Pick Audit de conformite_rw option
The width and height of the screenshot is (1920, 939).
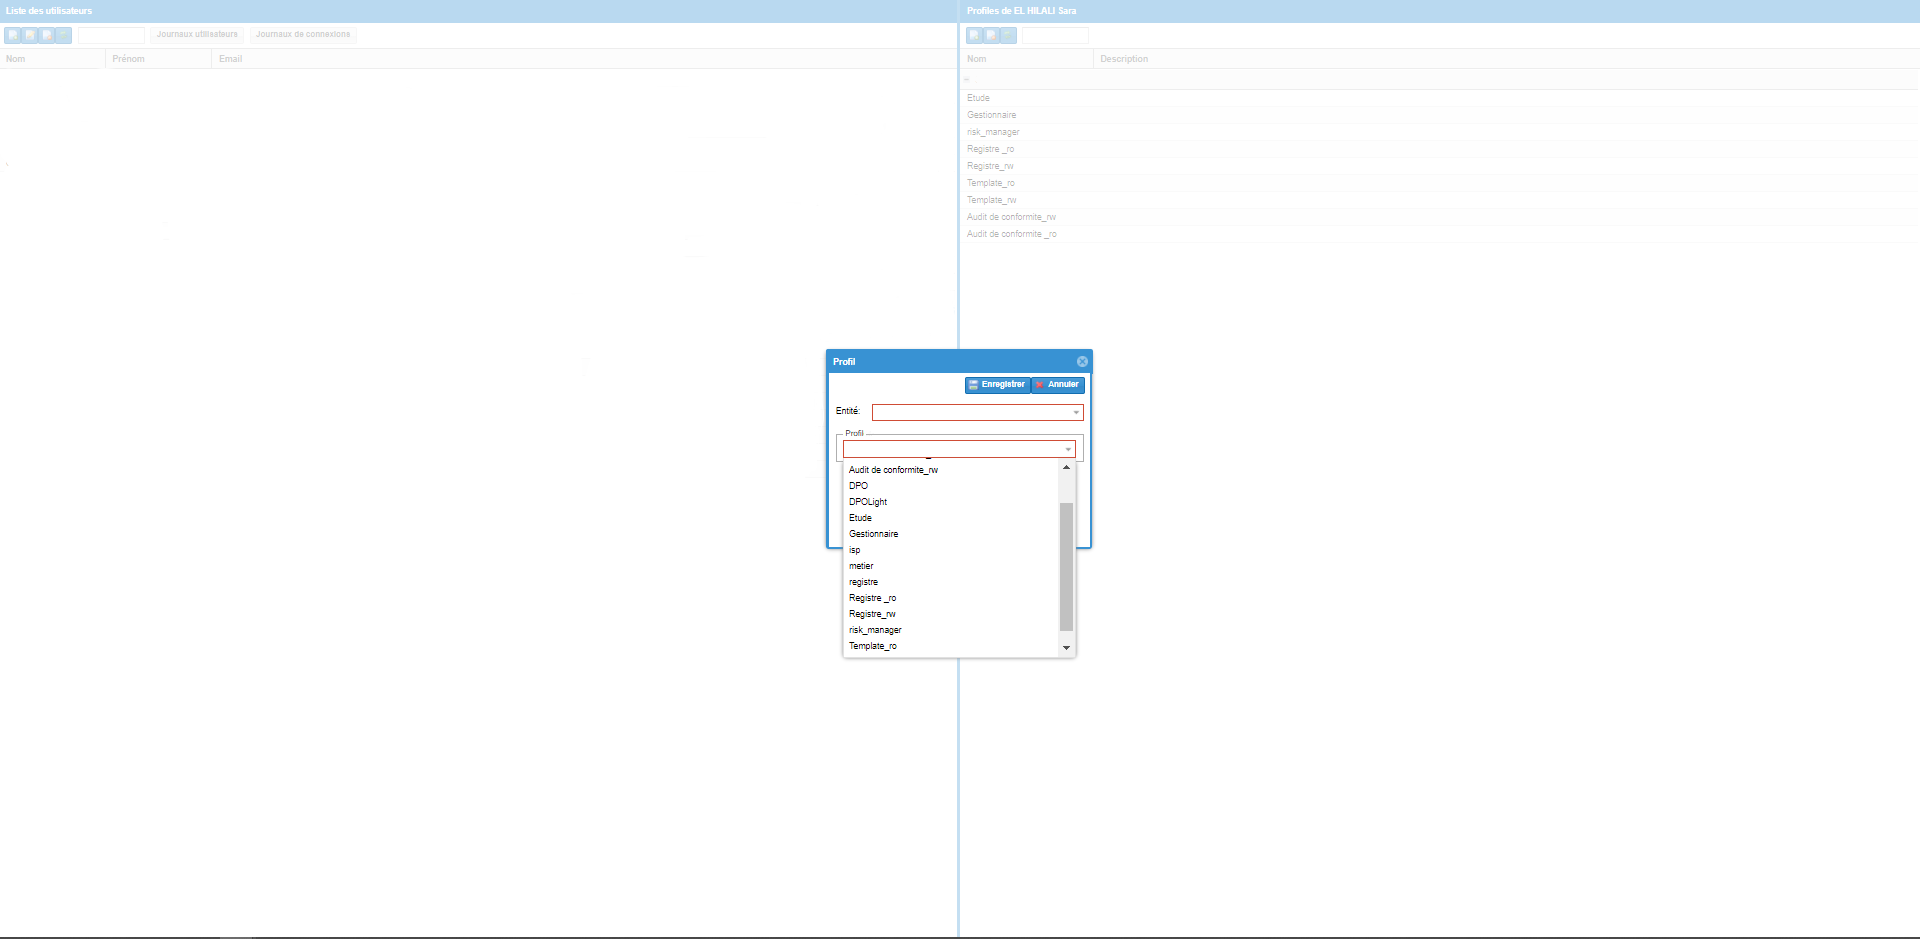pos(893,470)
